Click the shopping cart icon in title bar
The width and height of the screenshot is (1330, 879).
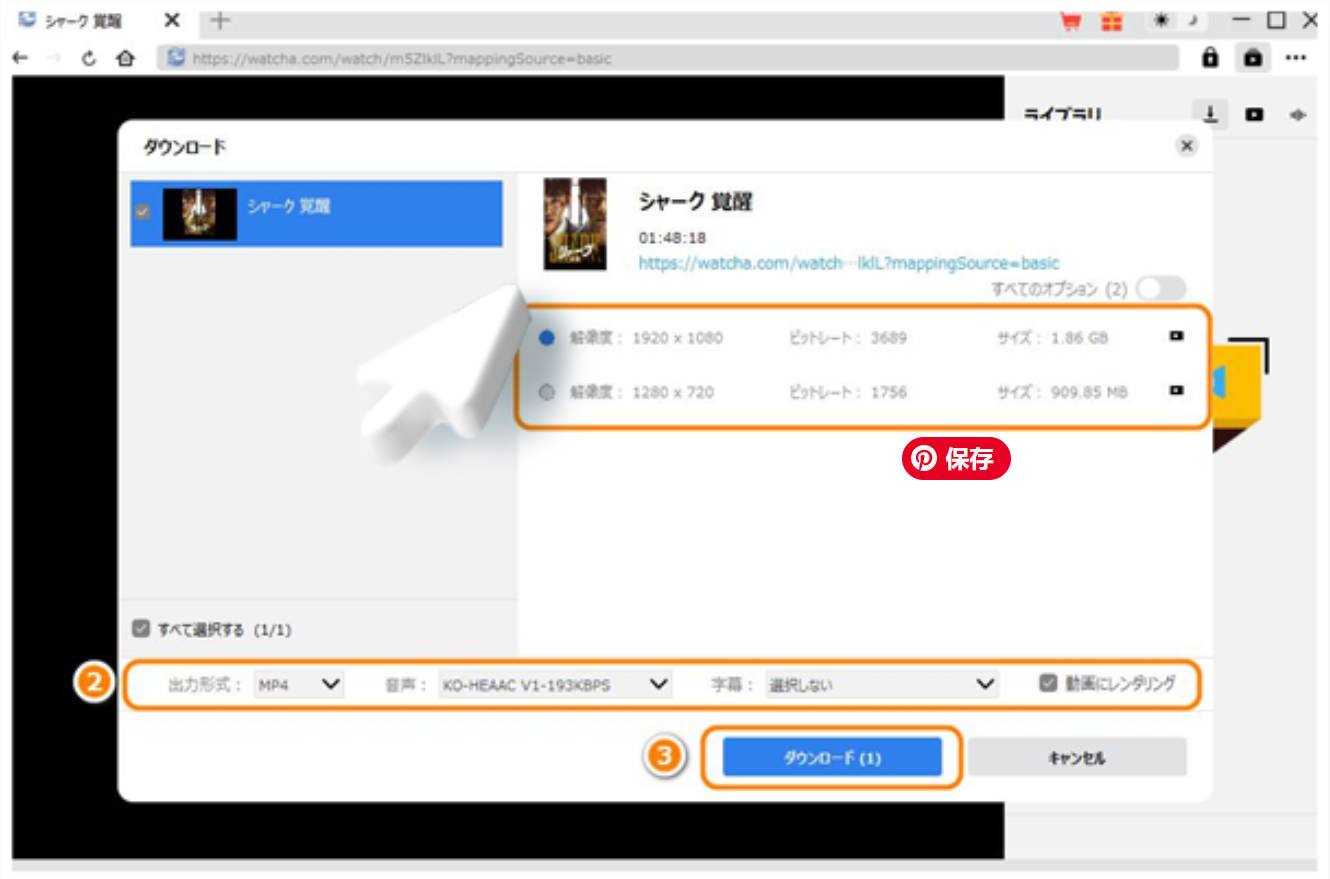tap(1072, 20)
